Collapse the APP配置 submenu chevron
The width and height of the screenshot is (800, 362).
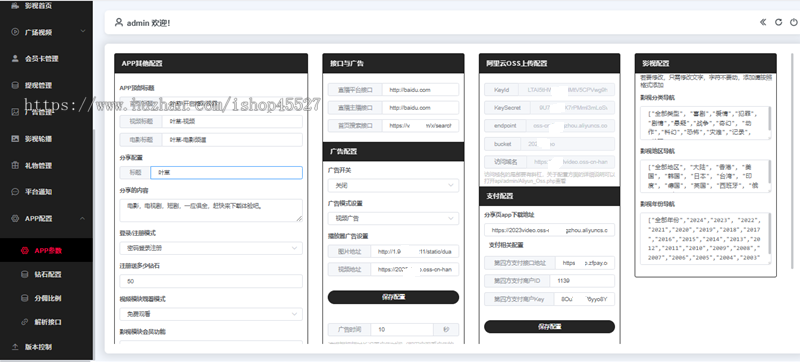coord(83,218)
